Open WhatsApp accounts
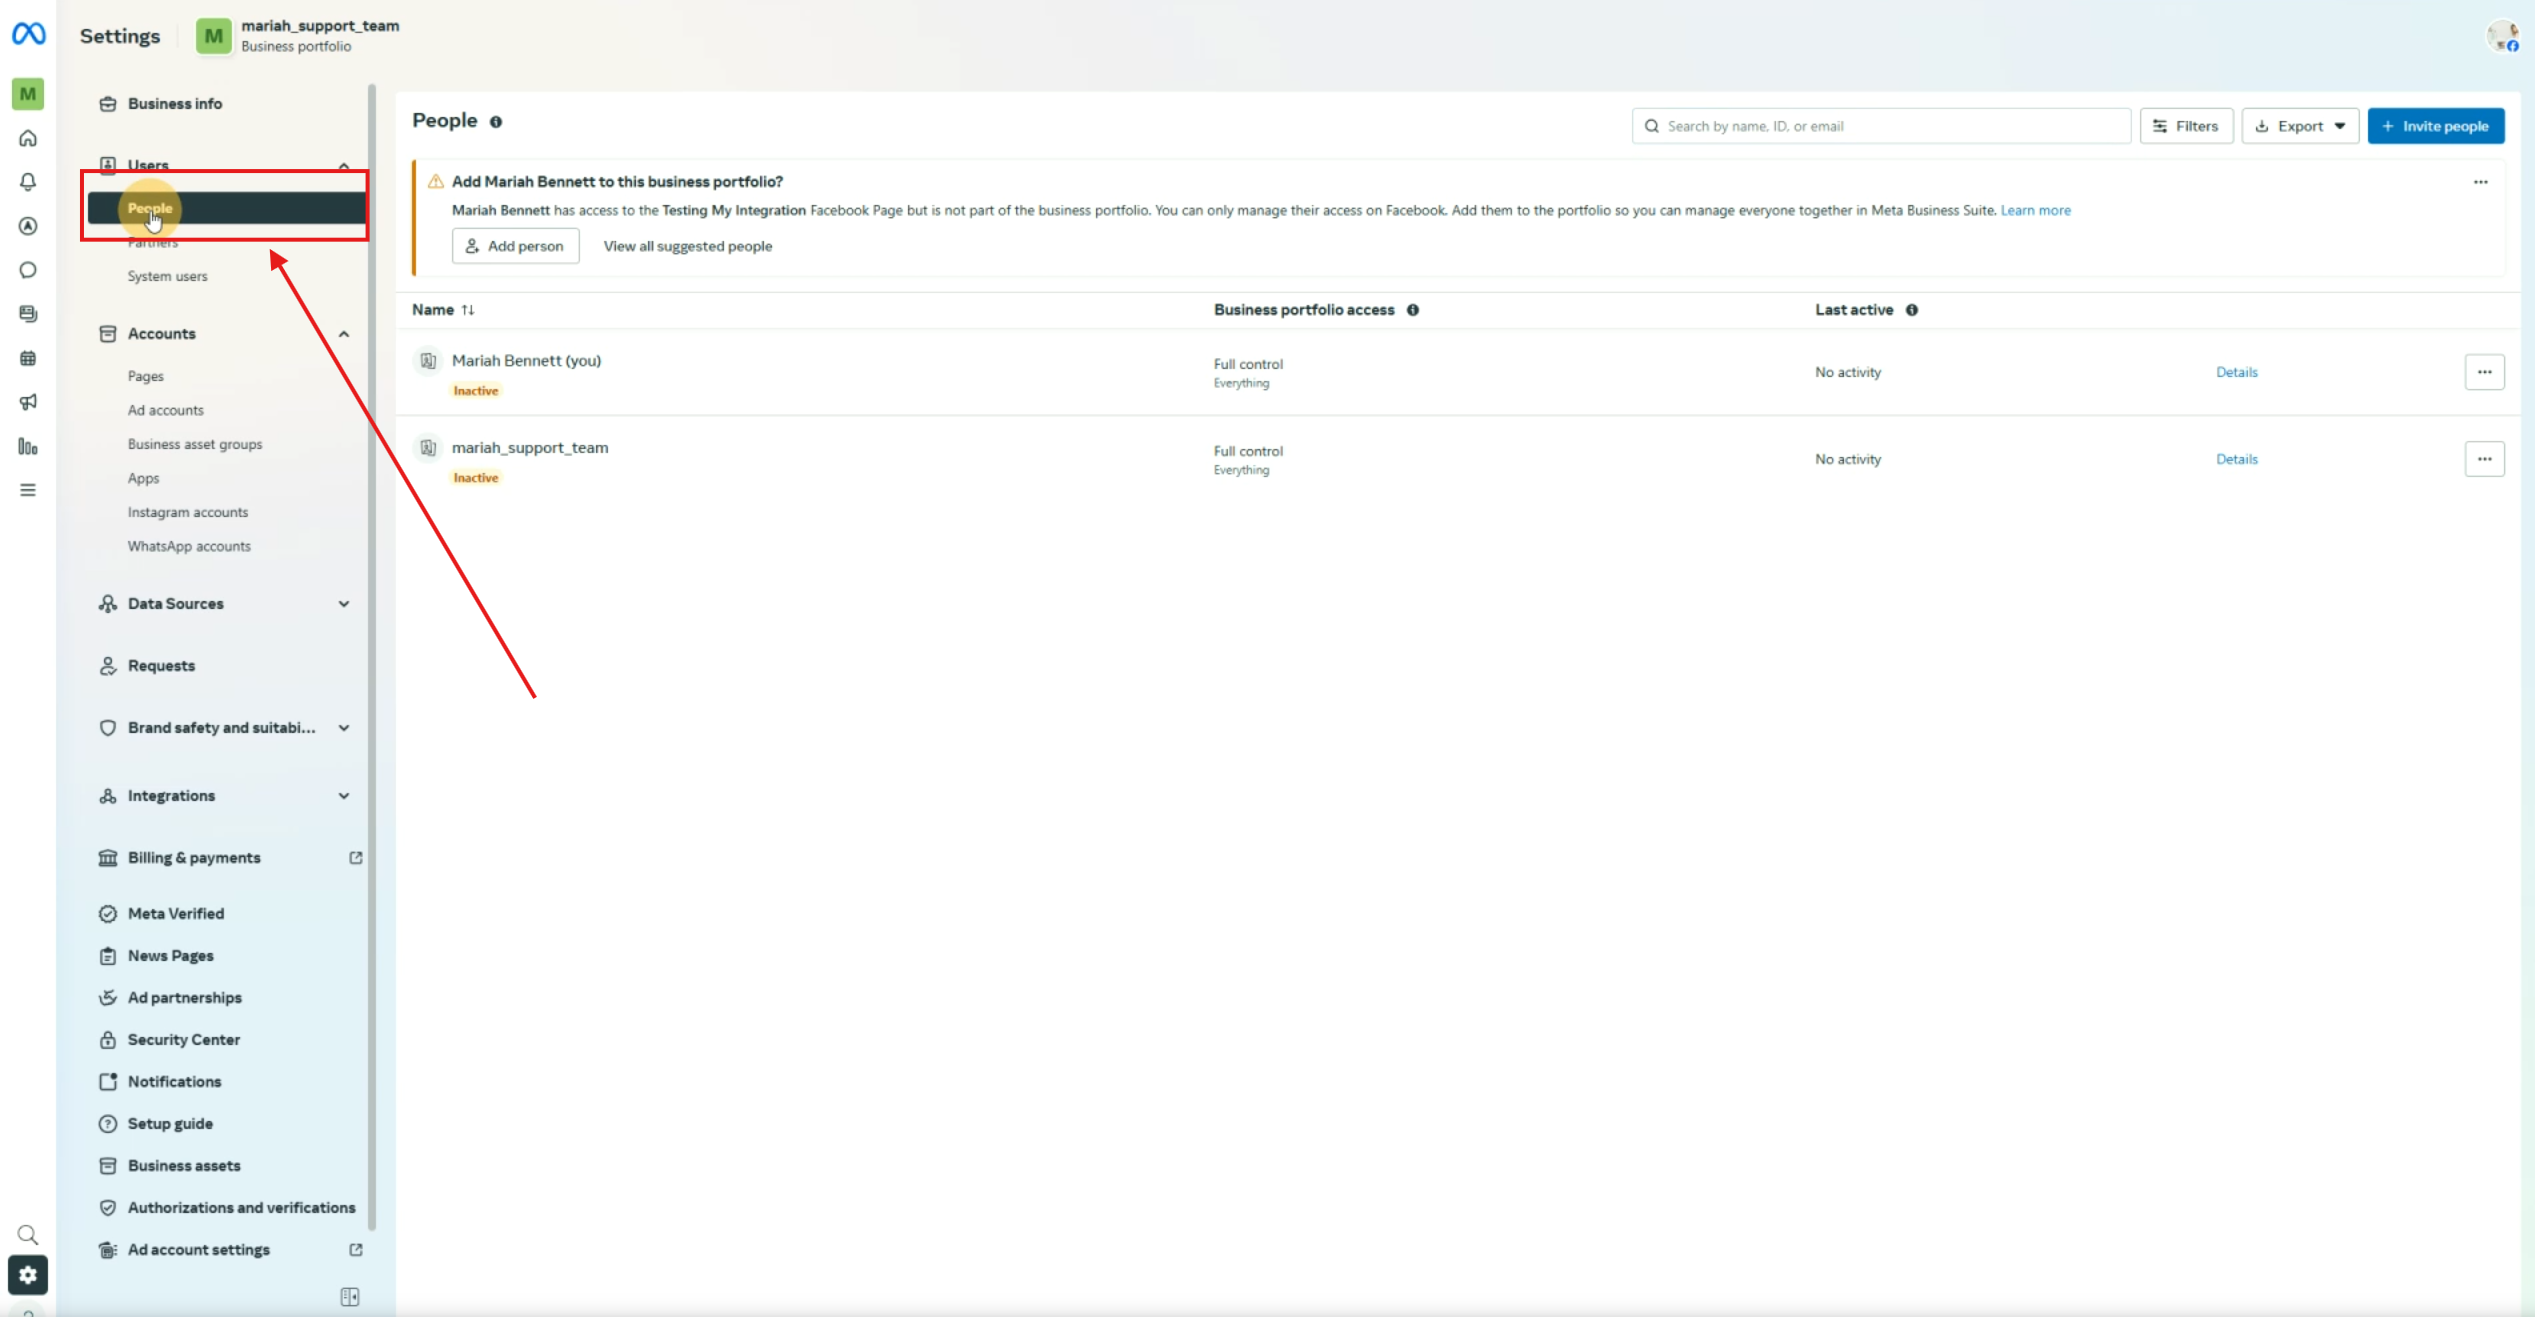The height and width of the screenshot is (1317, 2535). coord(189,546)
